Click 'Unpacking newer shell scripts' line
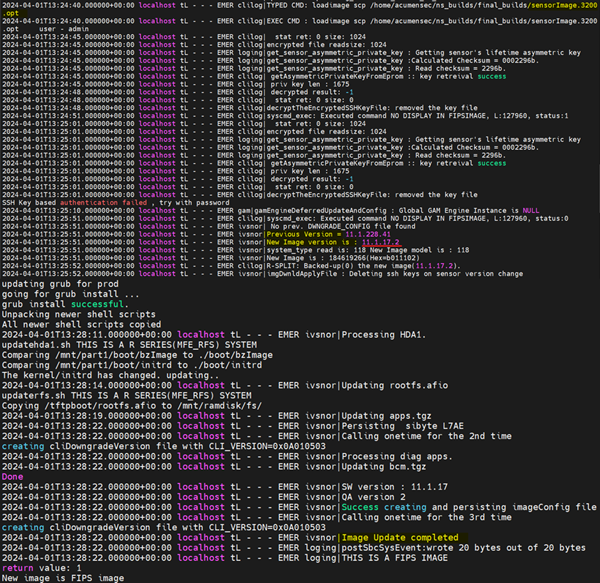This screenshot has height=583, width=600. coord(78,314)
